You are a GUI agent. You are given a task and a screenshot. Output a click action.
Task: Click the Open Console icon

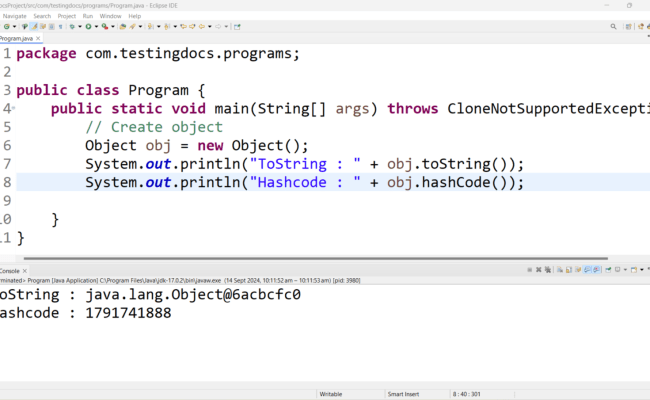634,270
